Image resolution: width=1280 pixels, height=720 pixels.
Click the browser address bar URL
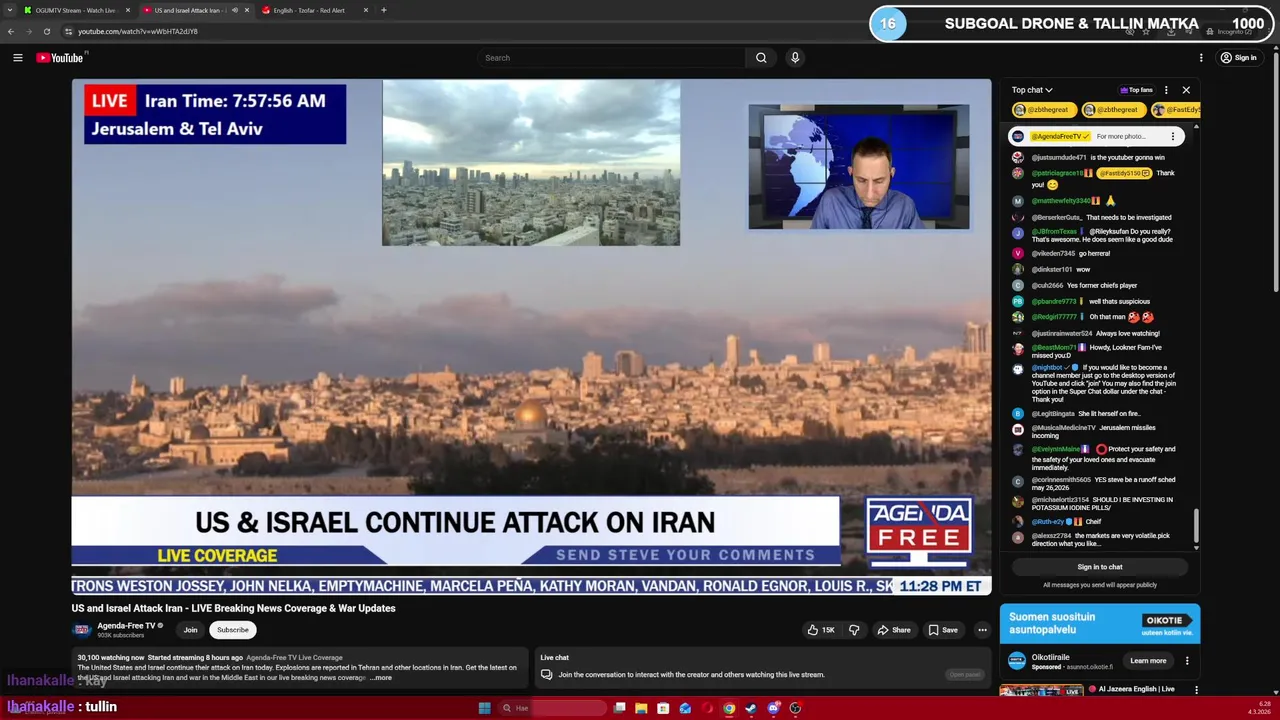pos(138,31)
